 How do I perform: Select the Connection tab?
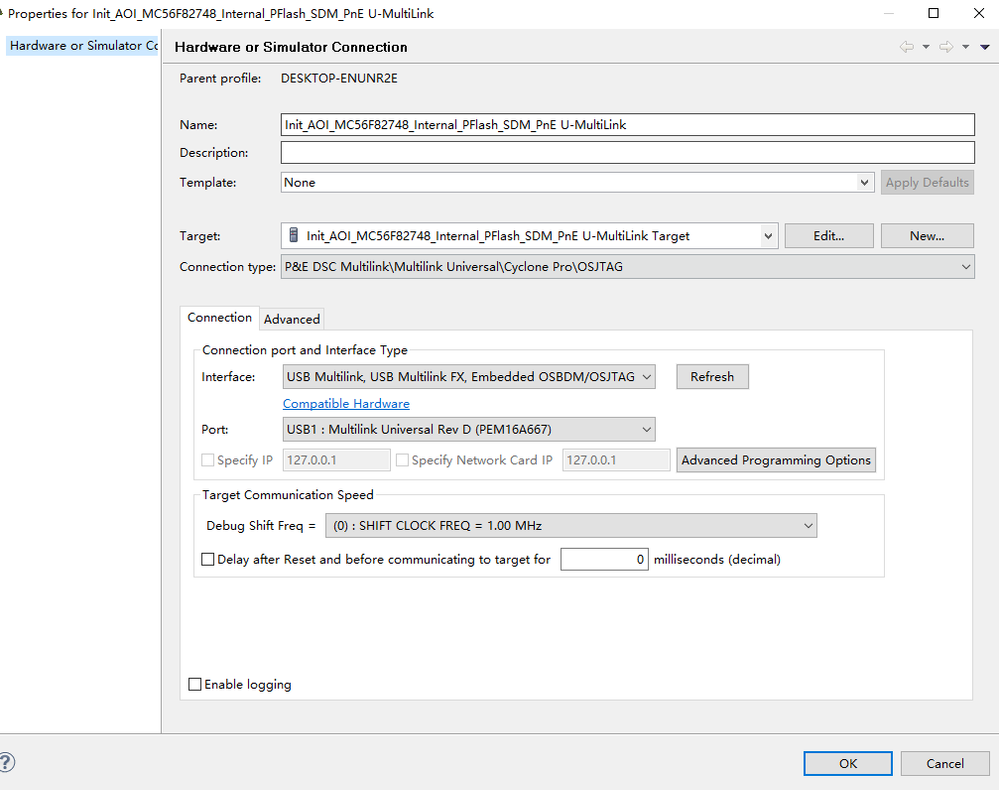[x=220, y=318]
